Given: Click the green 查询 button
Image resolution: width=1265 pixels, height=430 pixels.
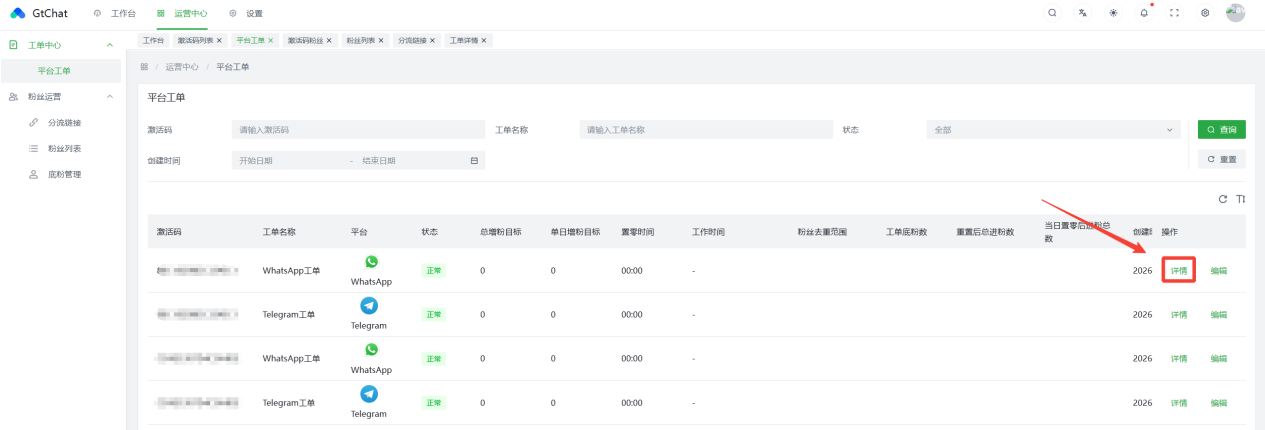Looking at the screenshot, I should (x=1221, y=130).
